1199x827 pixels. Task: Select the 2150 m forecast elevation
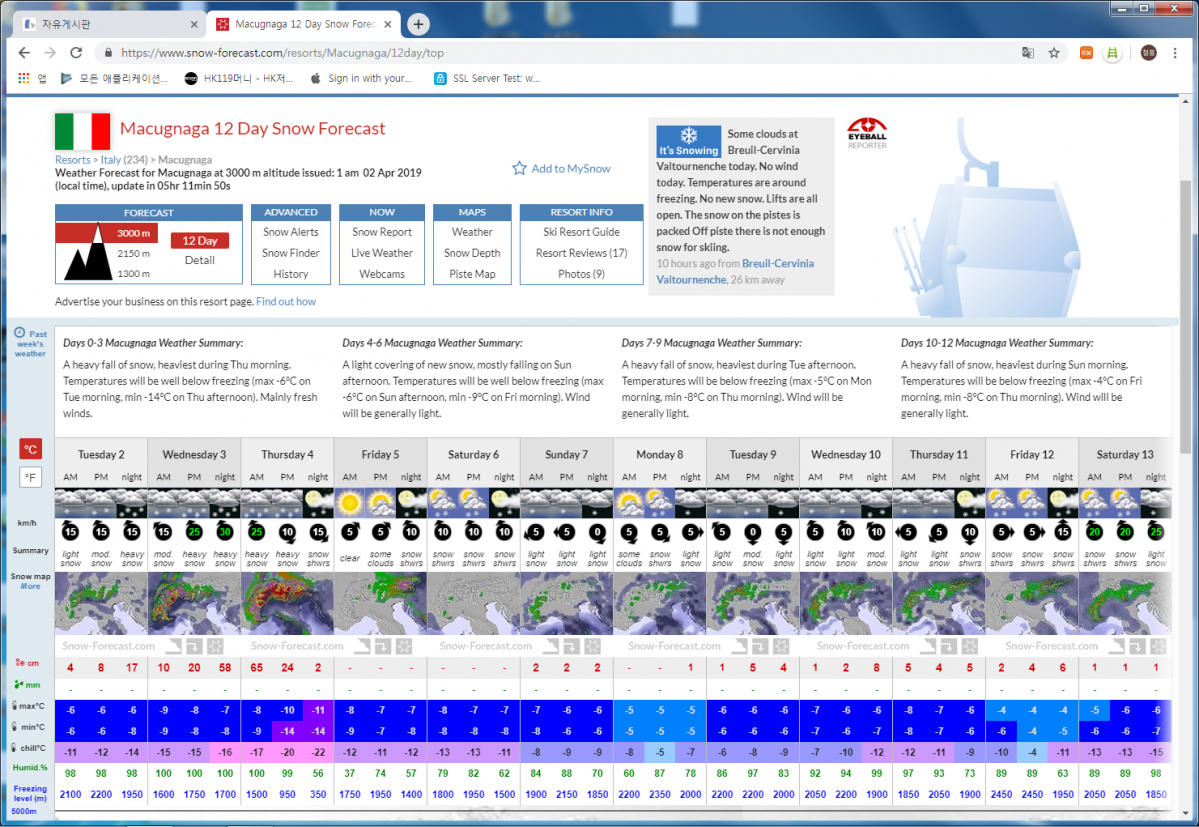pos(133,253)
